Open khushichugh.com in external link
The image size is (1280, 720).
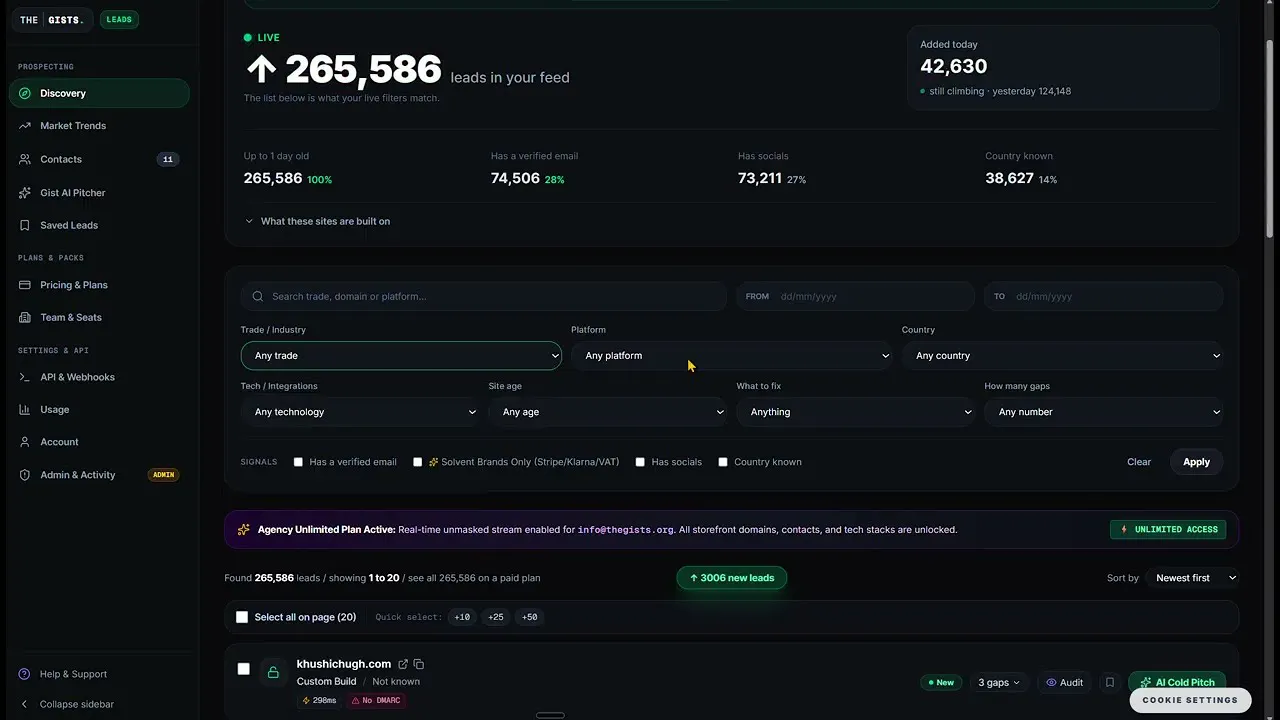403,664
